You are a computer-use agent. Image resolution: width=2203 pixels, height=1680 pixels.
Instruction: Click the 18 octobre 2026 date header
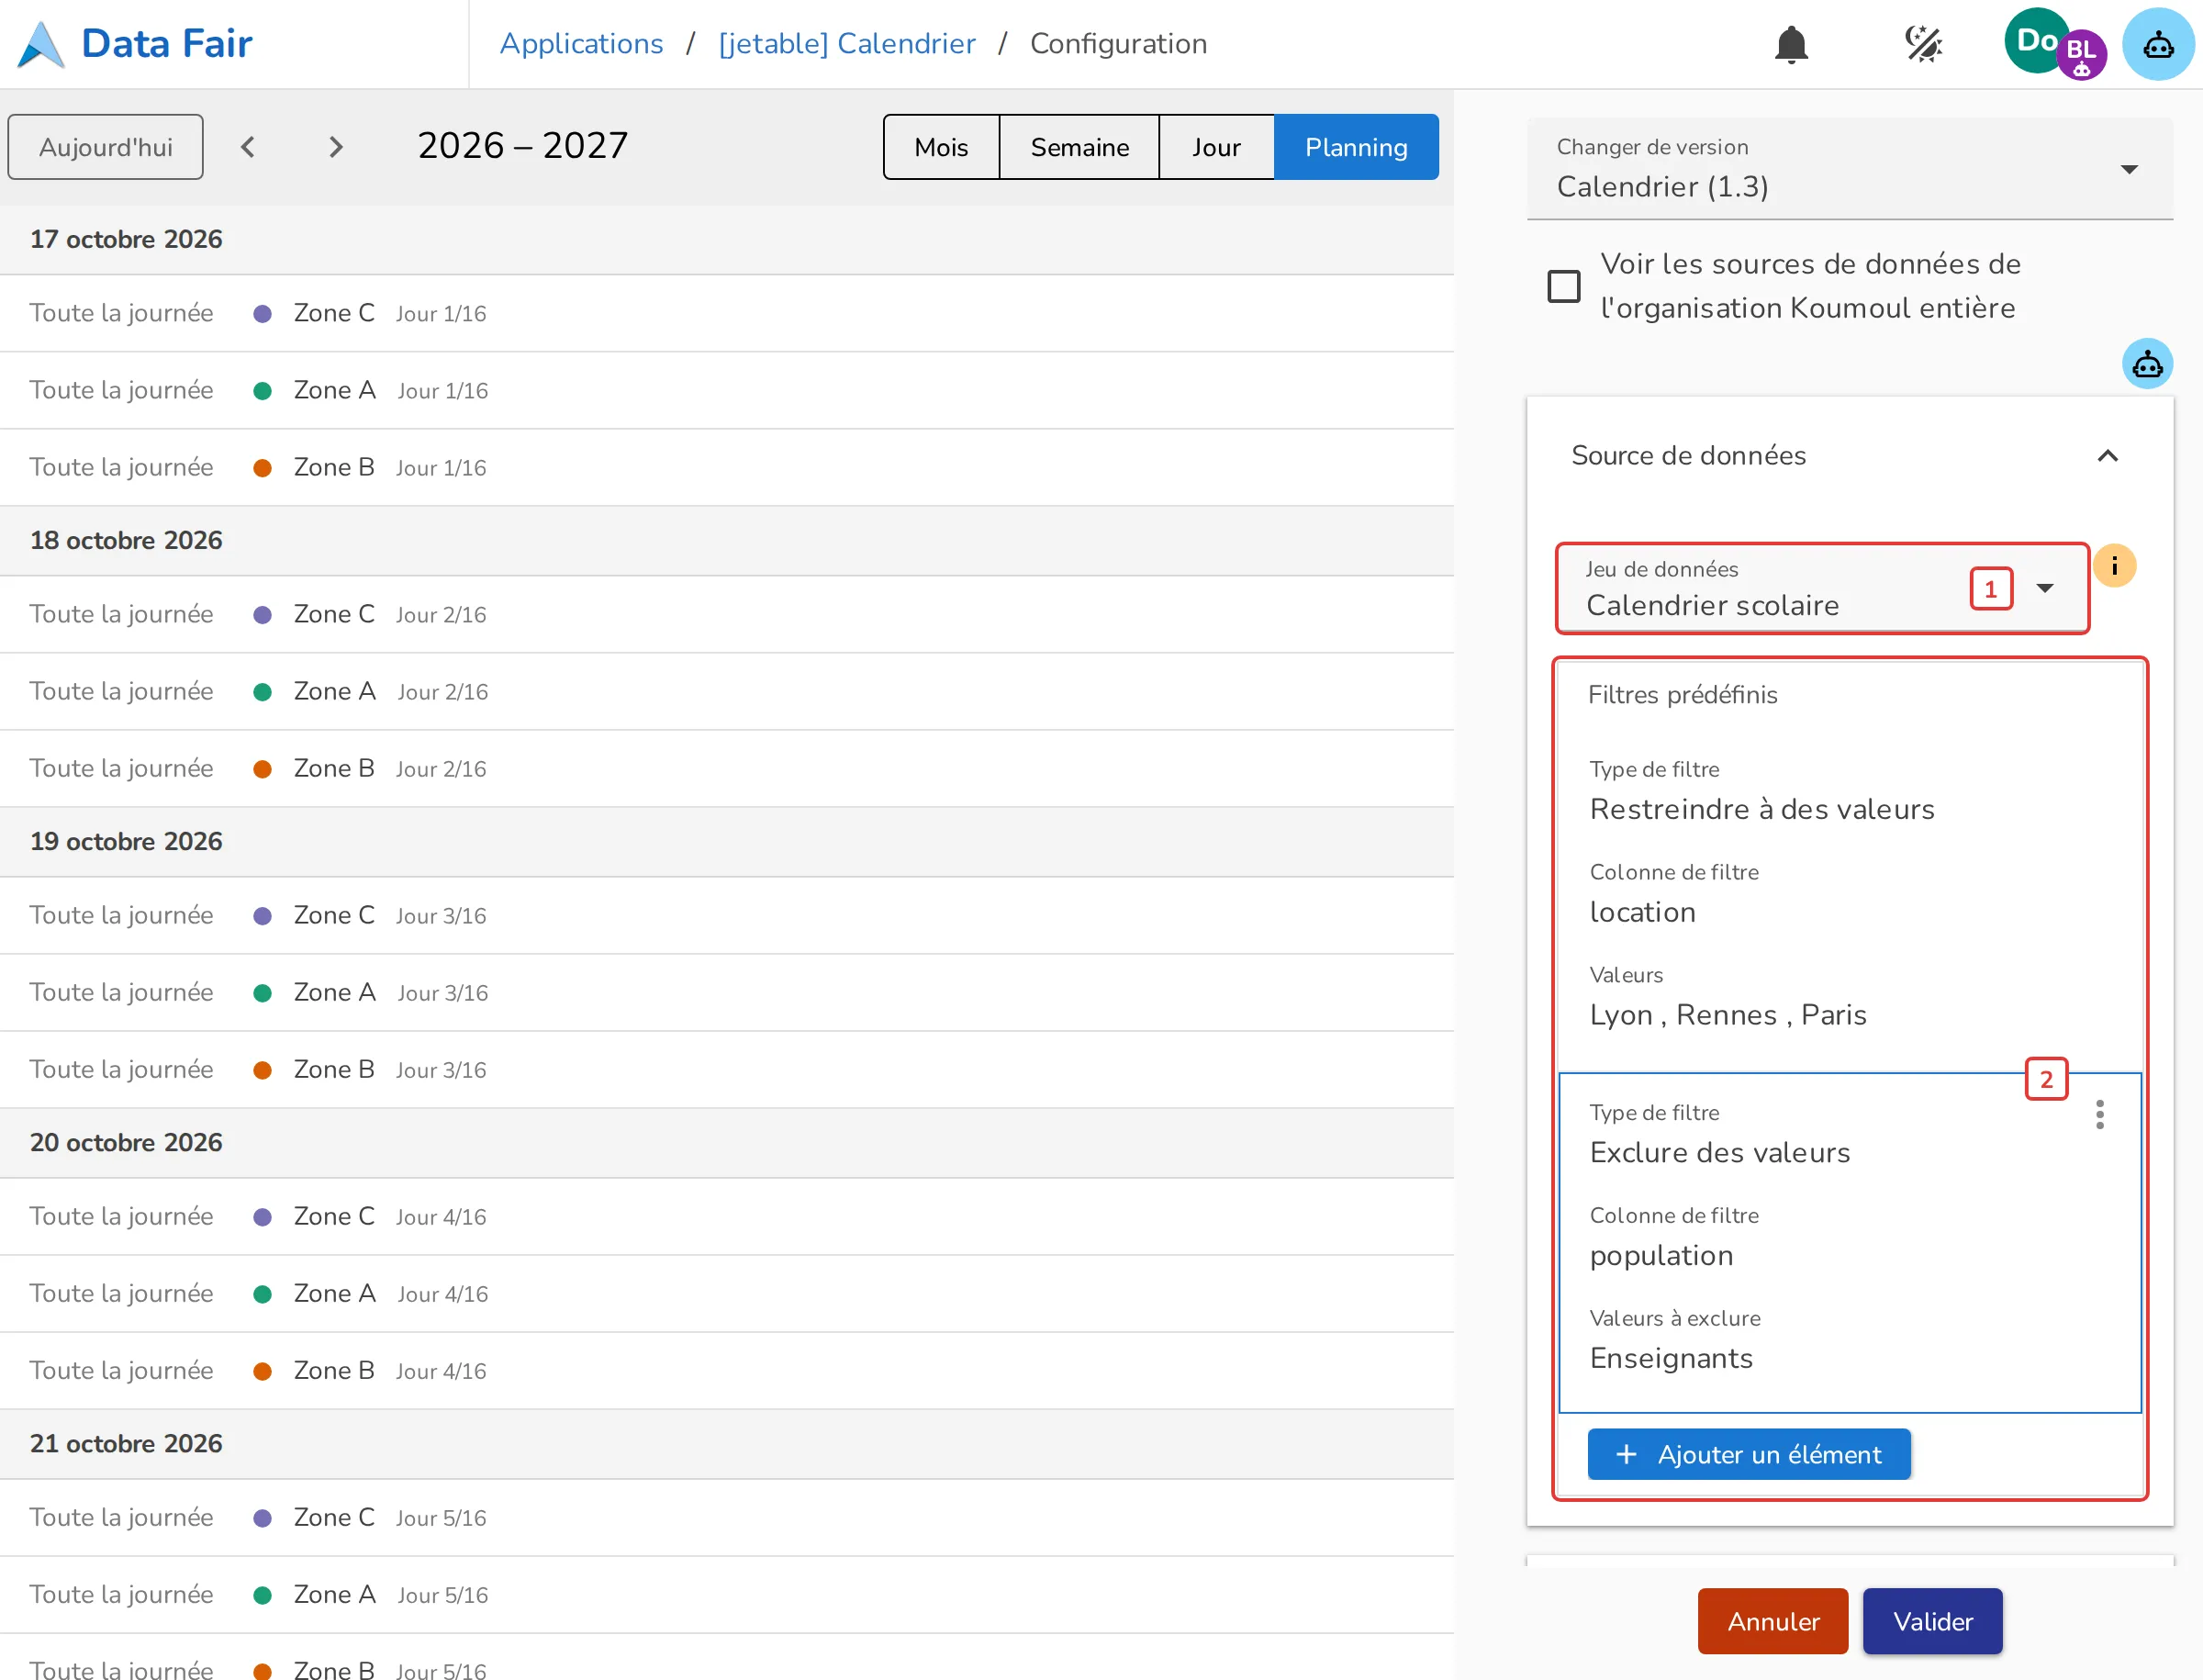pos(727,540)
